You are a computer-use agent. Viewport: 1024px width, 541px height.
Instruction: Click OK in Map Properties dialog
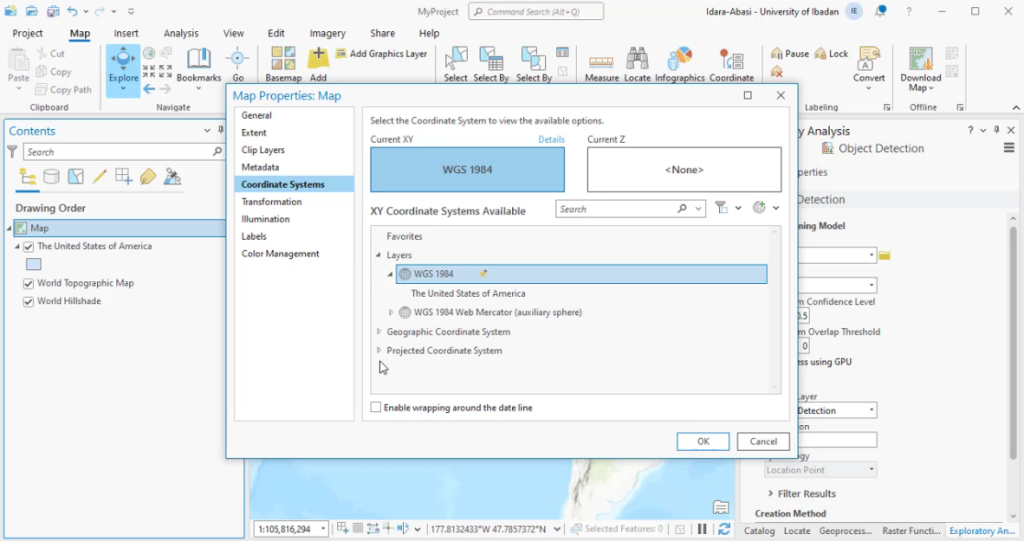click(x=703, y=442)
